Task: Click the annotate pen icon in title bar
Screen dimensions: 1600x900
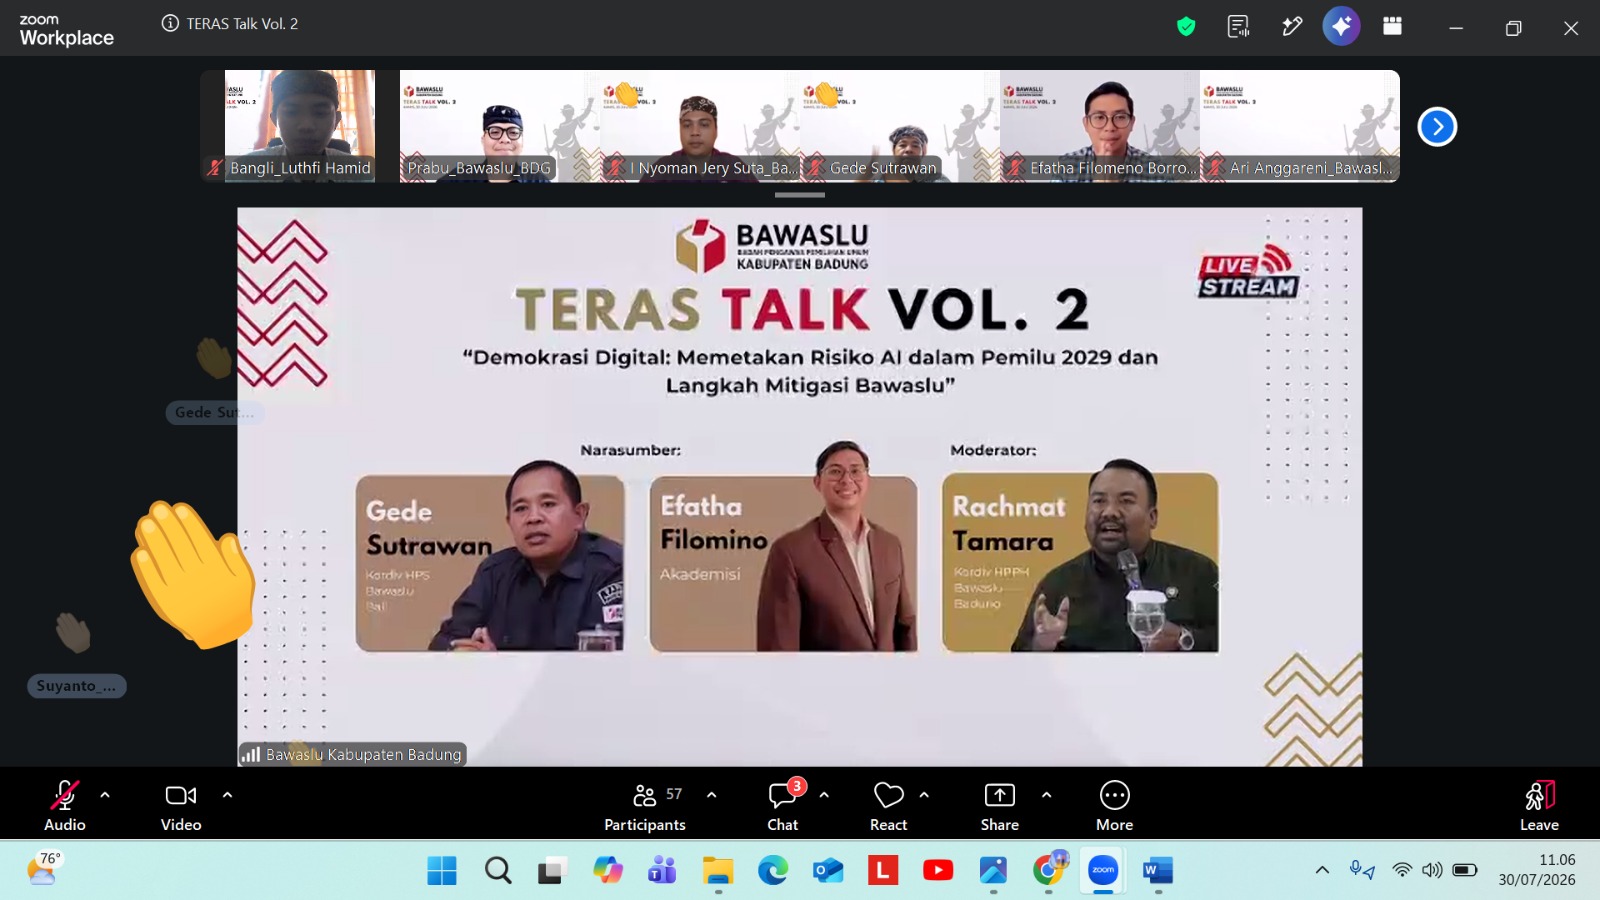Action: tap(1292, 26)
